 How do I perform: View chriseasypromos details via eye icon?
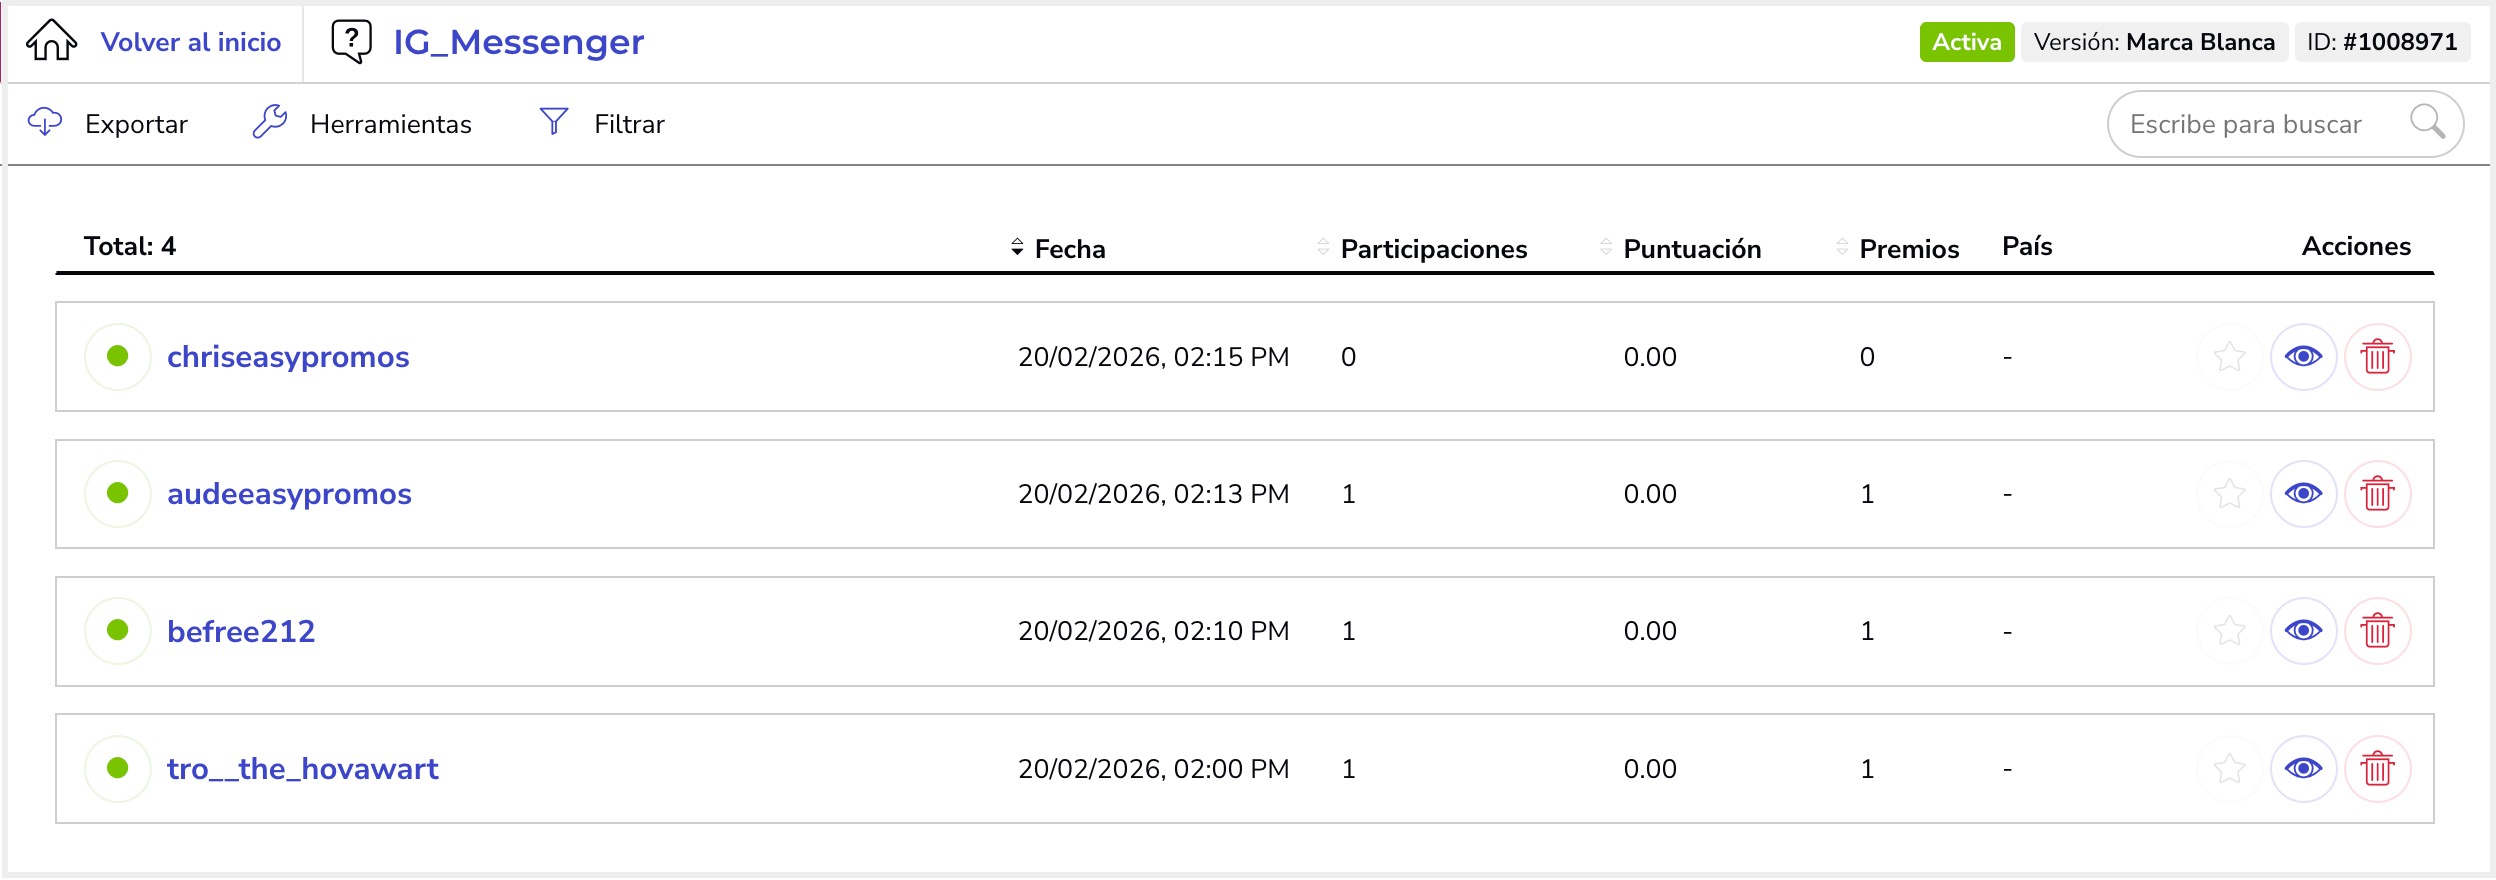tap(2303, 357)
